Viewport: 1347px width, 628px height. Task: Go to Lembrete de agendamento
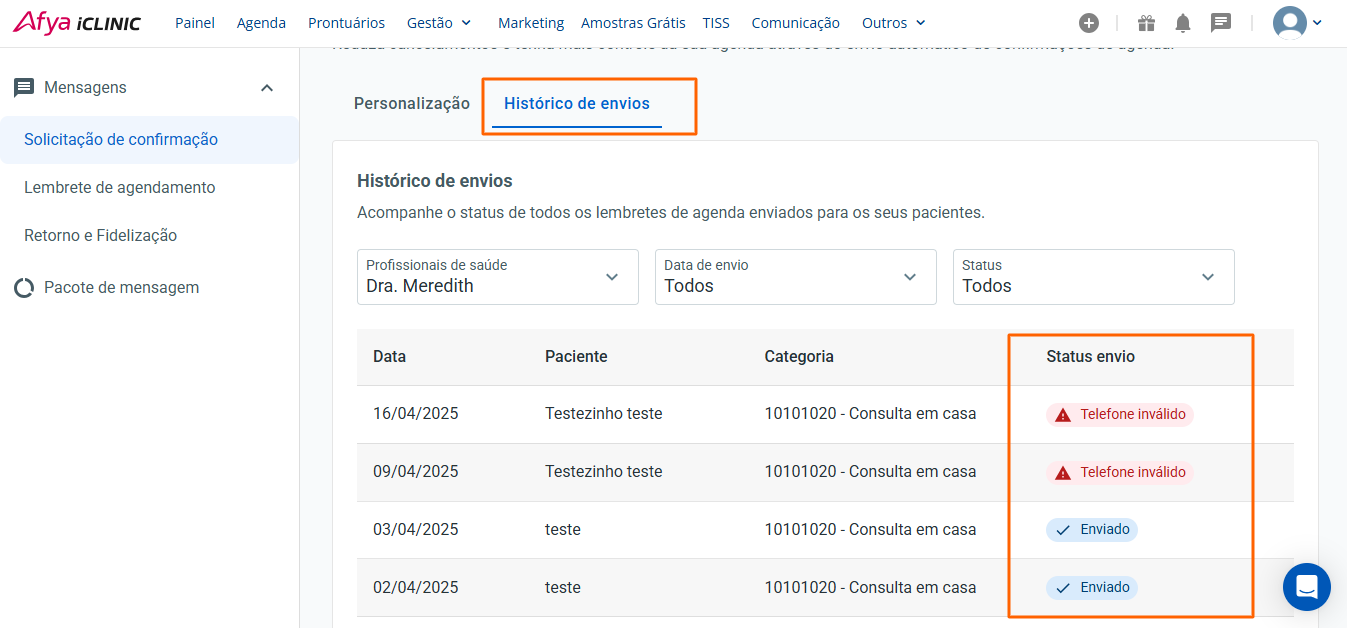120,188
